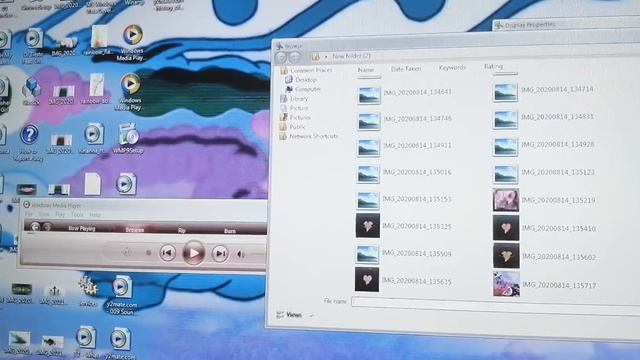Toggle the shuffle control in Media Player
The image size is (640, 360).
[127, 253]
